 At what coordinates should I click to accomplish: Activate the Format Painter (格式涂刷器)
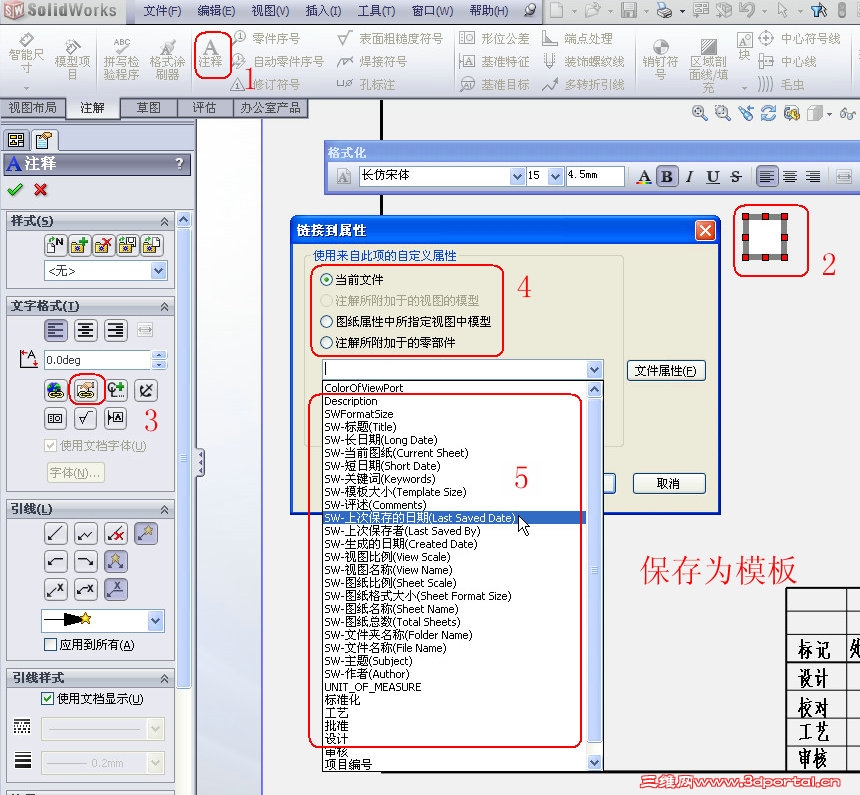[x=167, y=59]
